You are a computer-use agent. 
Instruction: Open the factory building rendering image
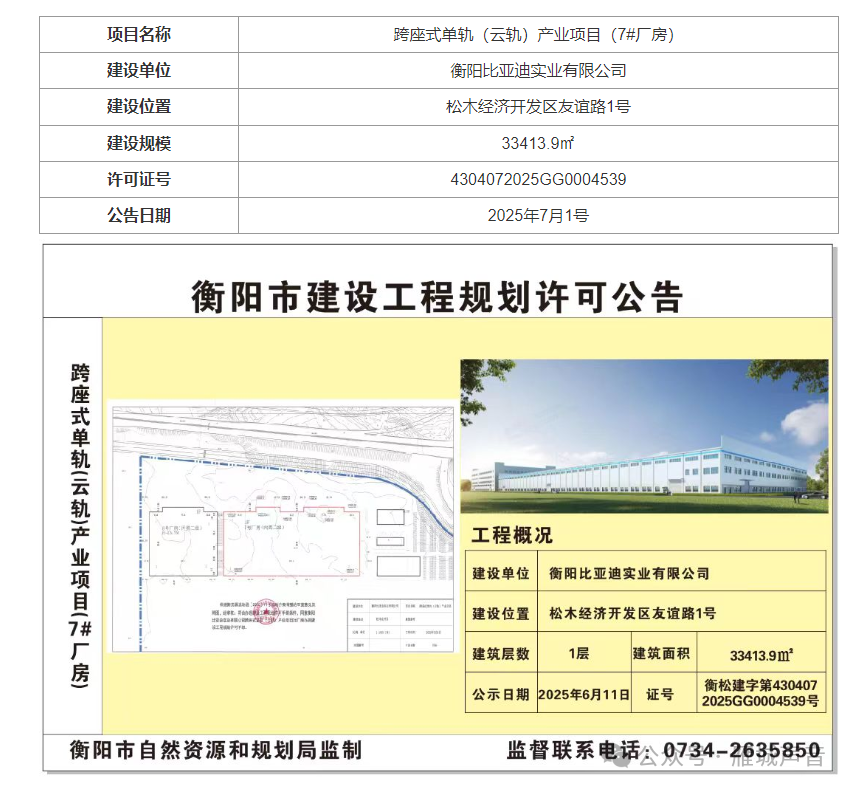pos(644,436)
